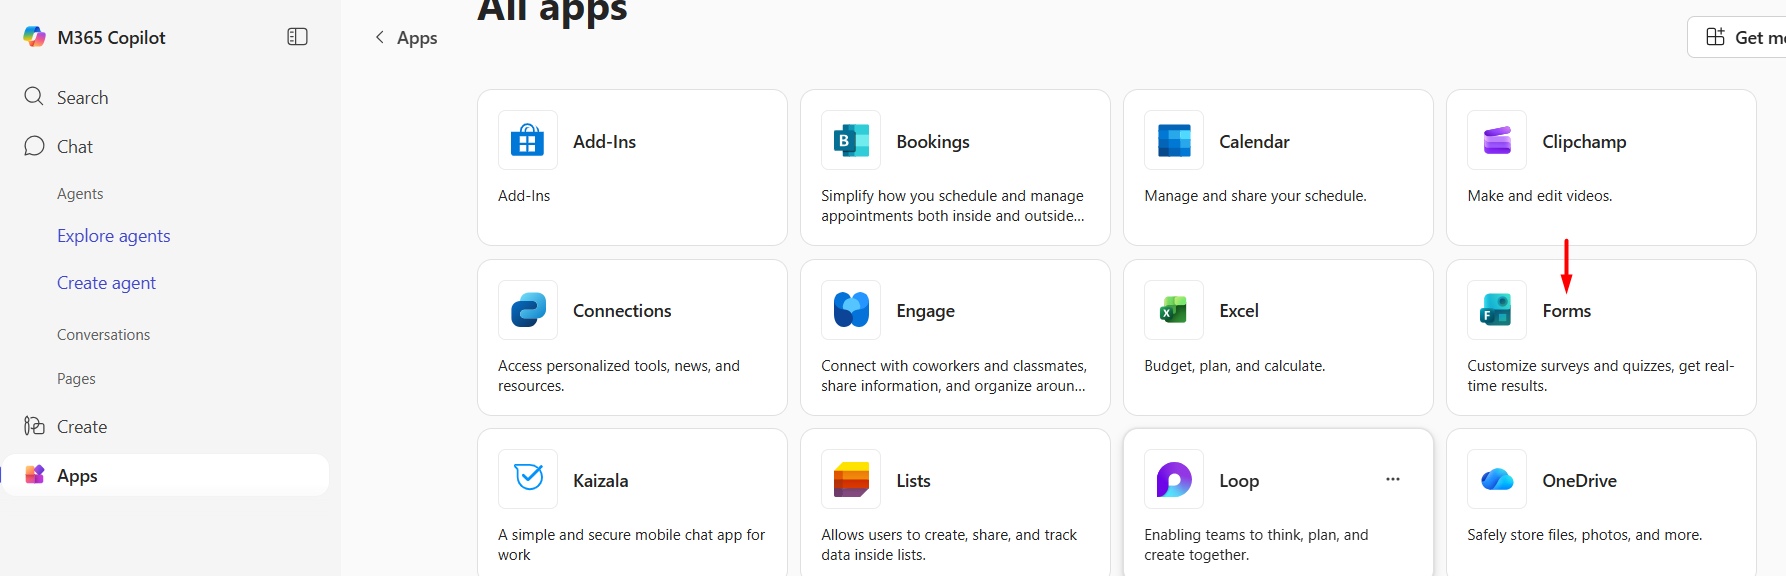Screen dimensions: 1786x576
Task: Open the Engage app icon
Action: 850,310
